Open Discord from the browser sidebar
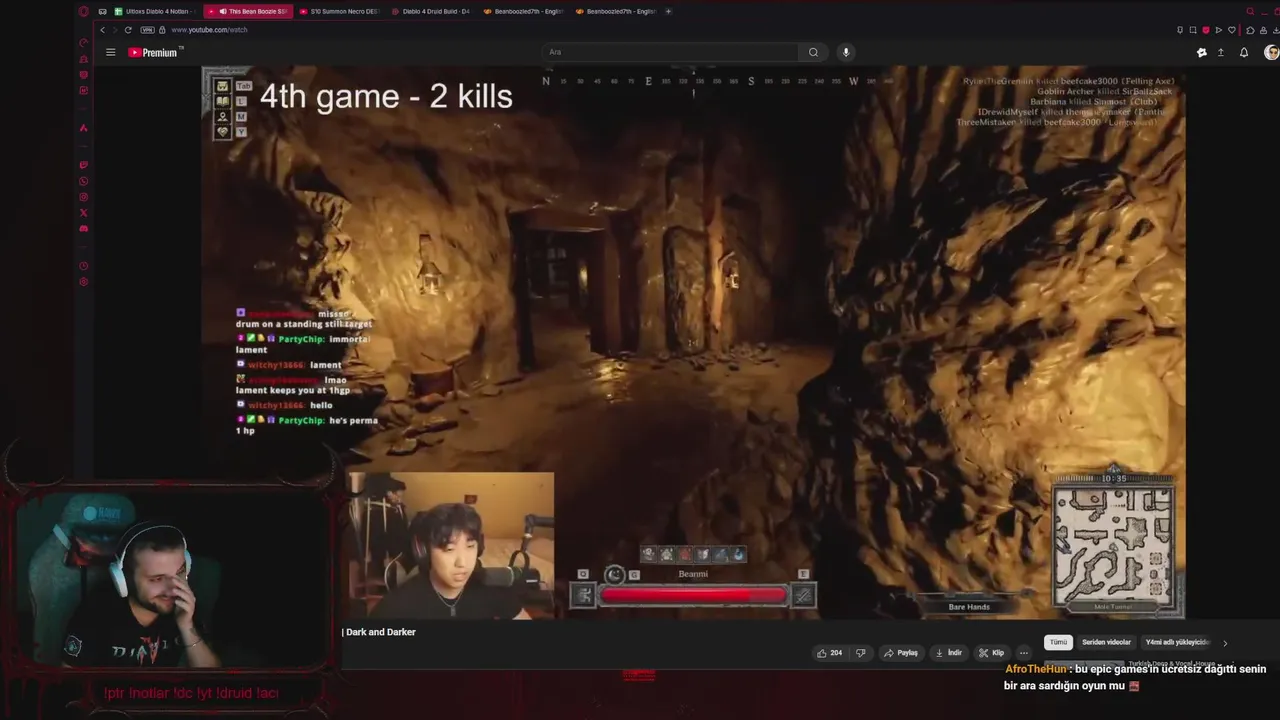 (84, 229)
